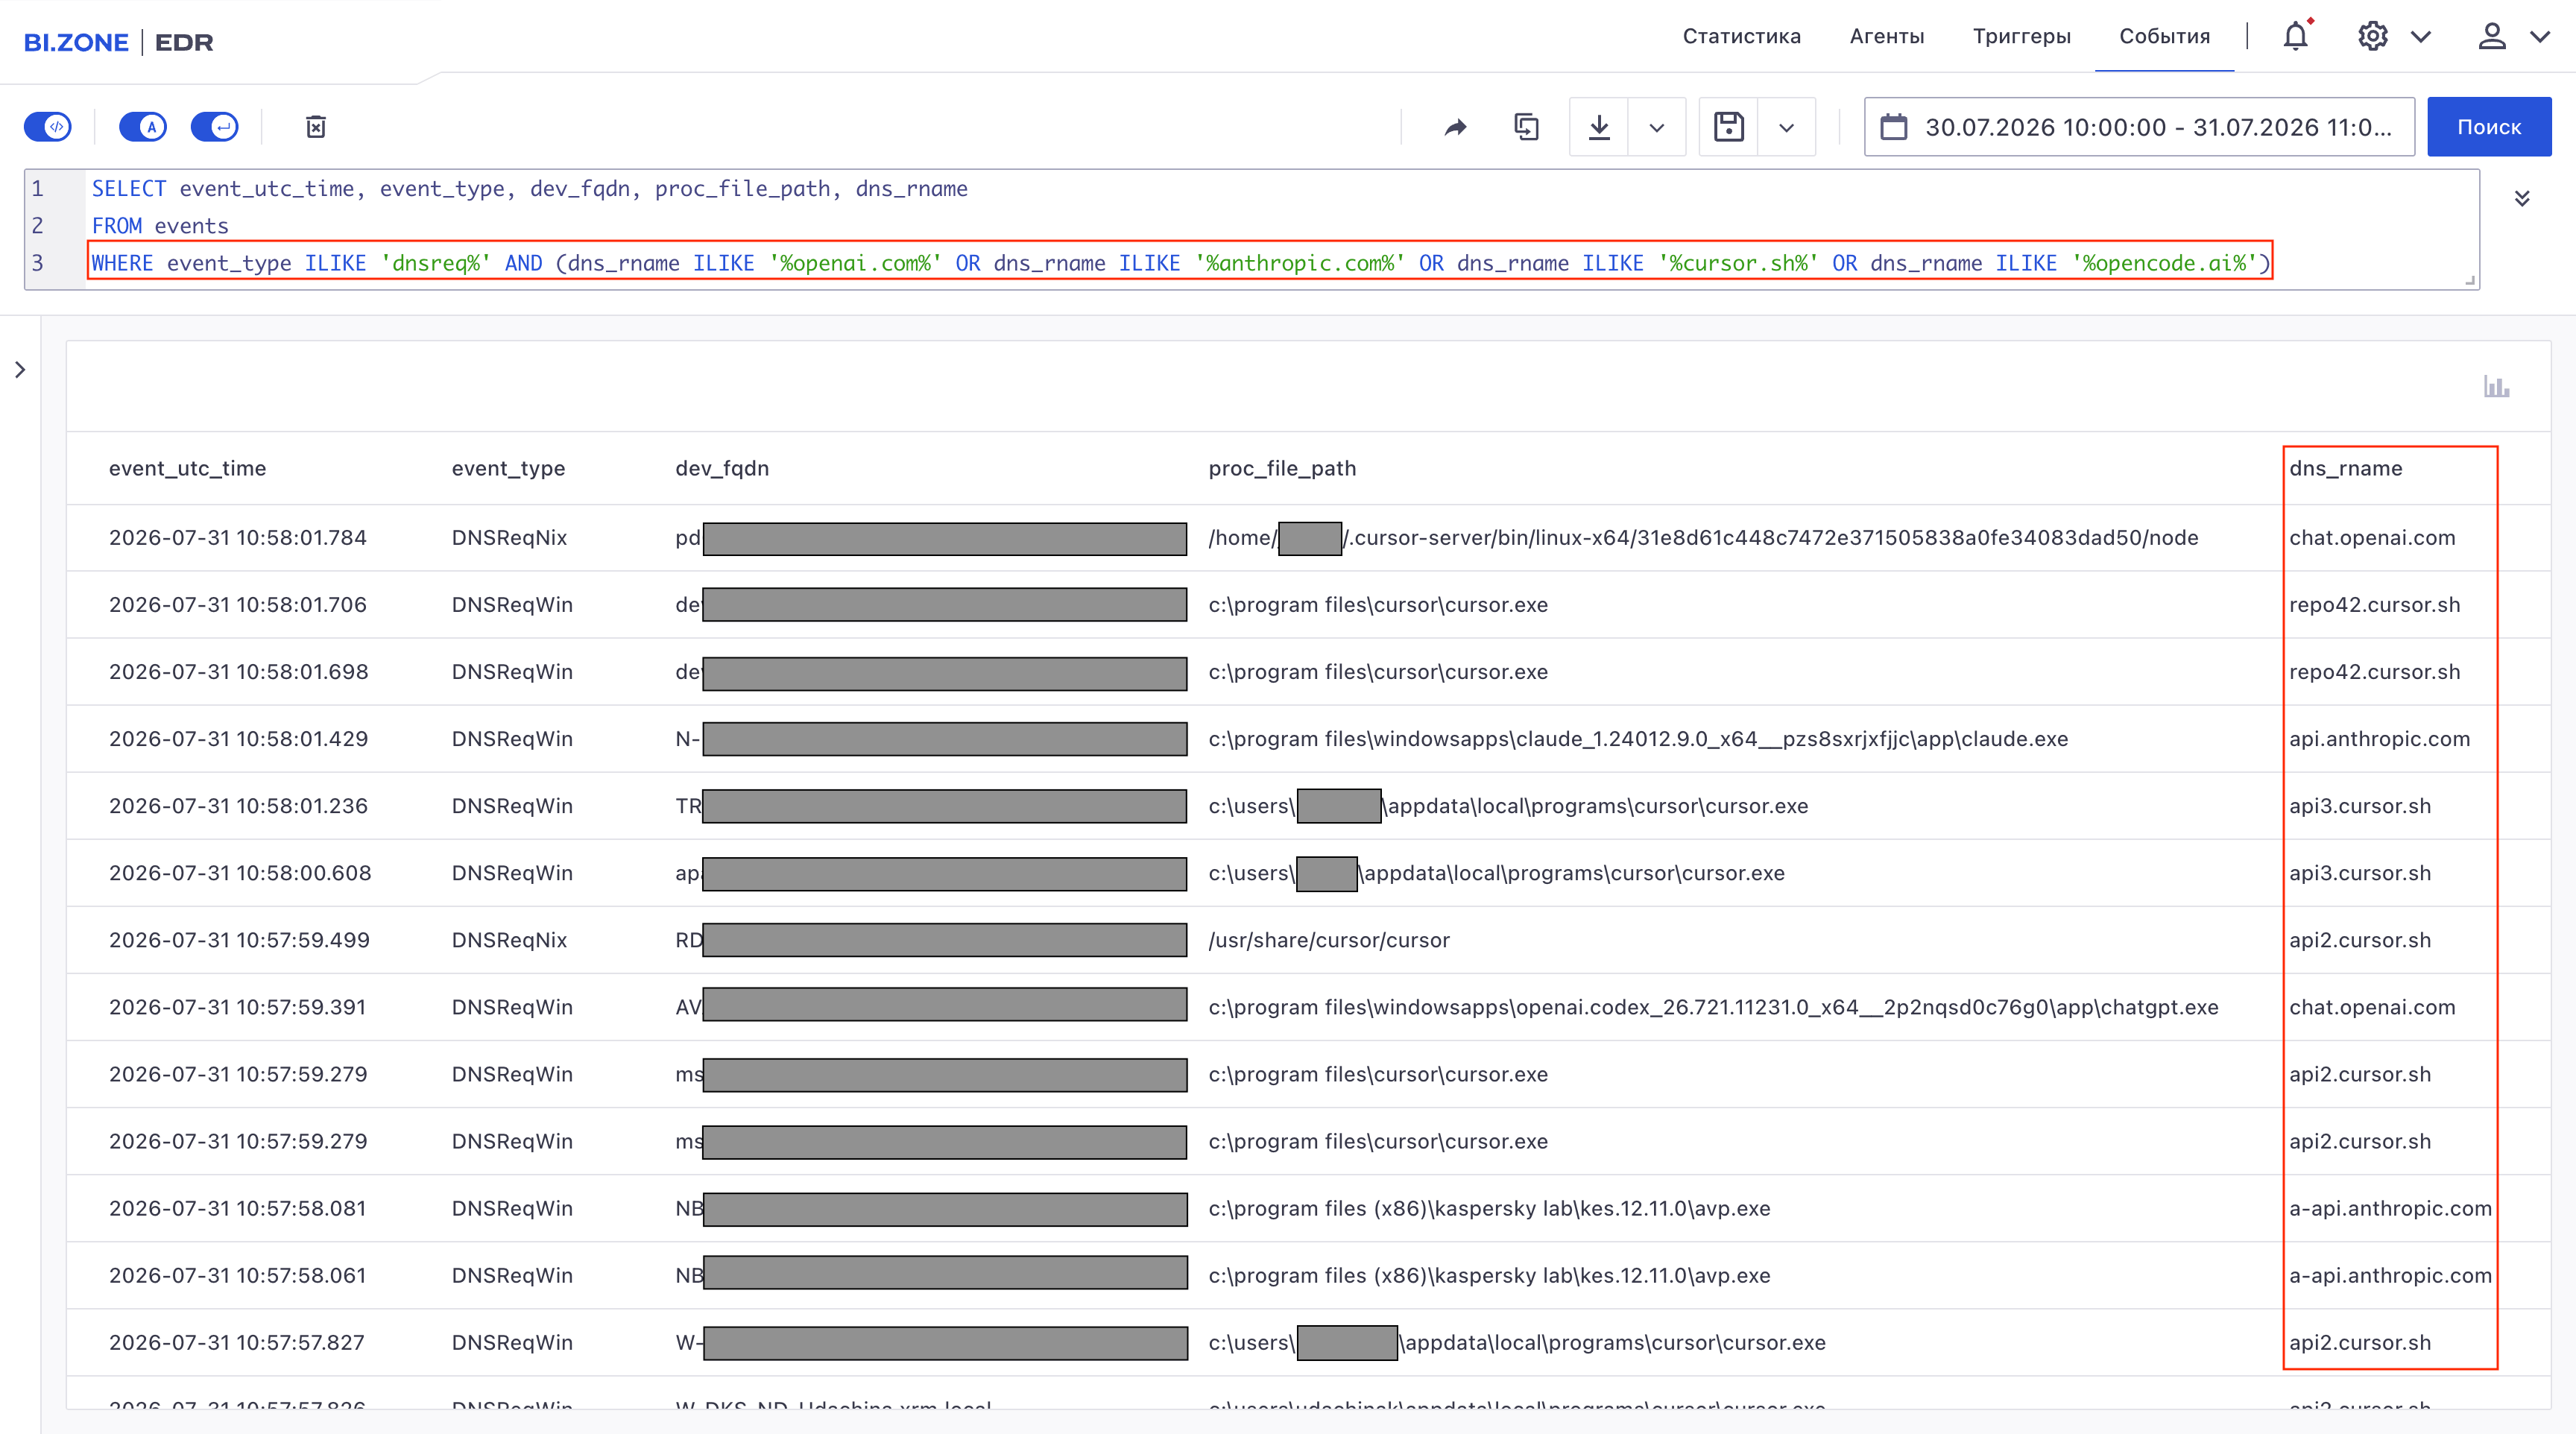Show the results chart histogram icon
2576x1434 pixels.
tap(2496, 387)
